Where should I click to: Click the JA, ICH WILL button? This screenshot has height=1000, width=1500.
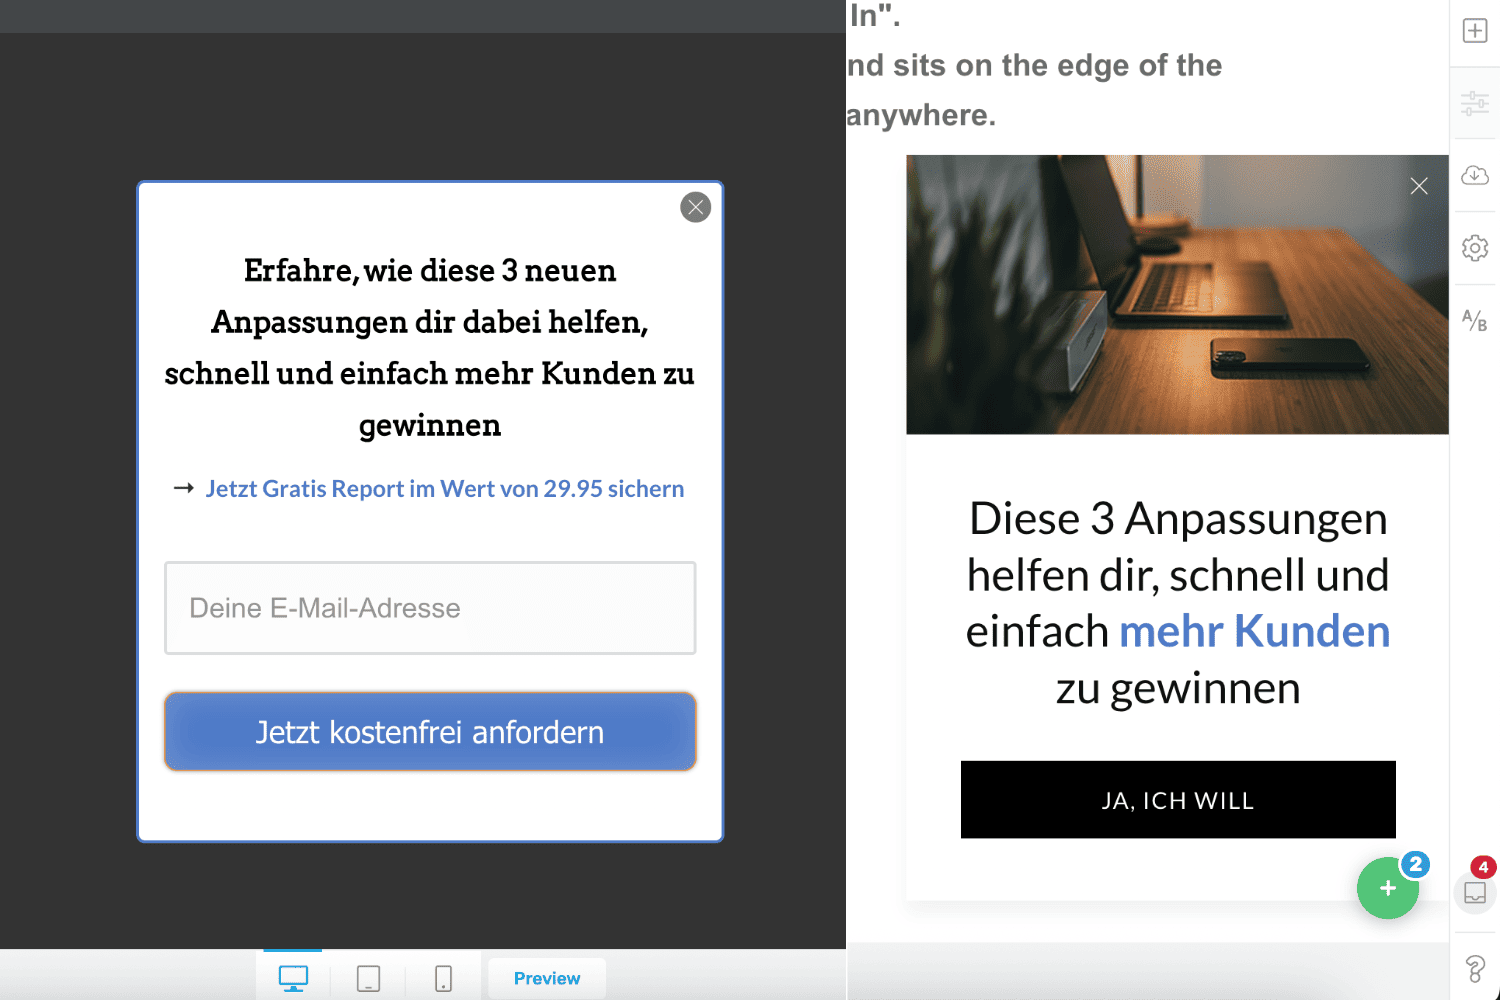1178,800
